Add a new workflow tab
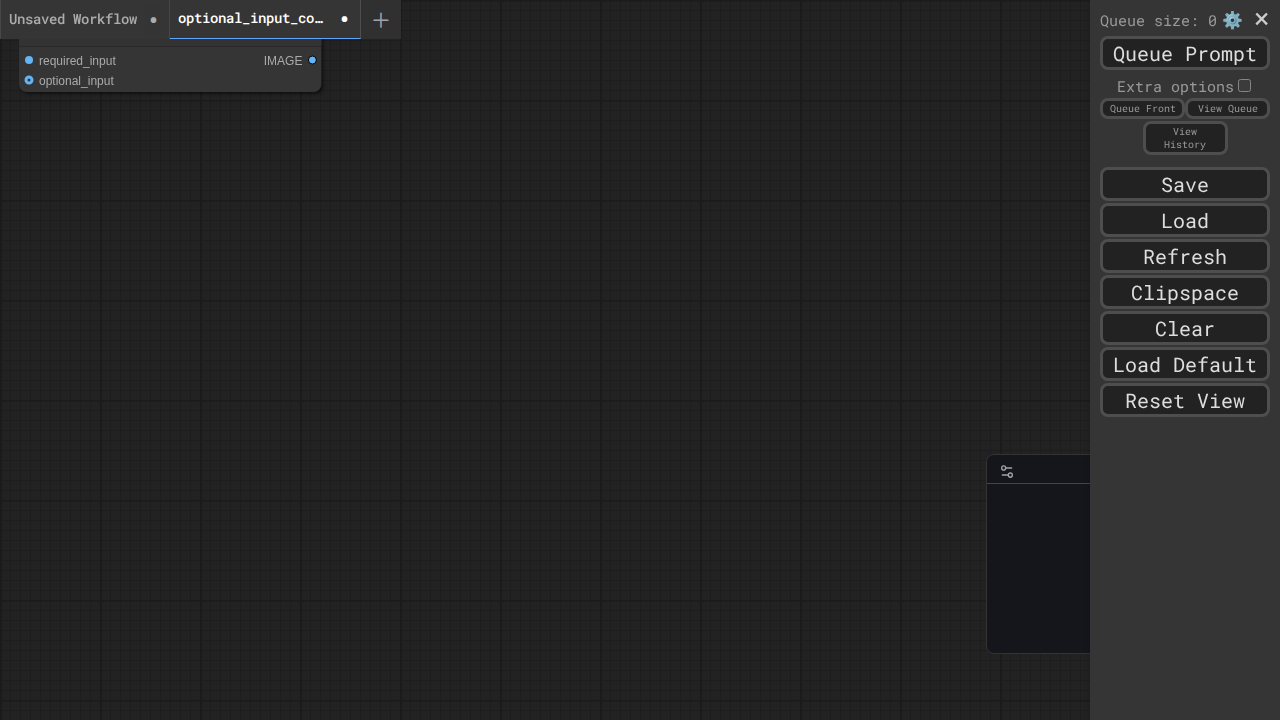The width and height of the screenshot is (1280, 720). pos(380,20)
